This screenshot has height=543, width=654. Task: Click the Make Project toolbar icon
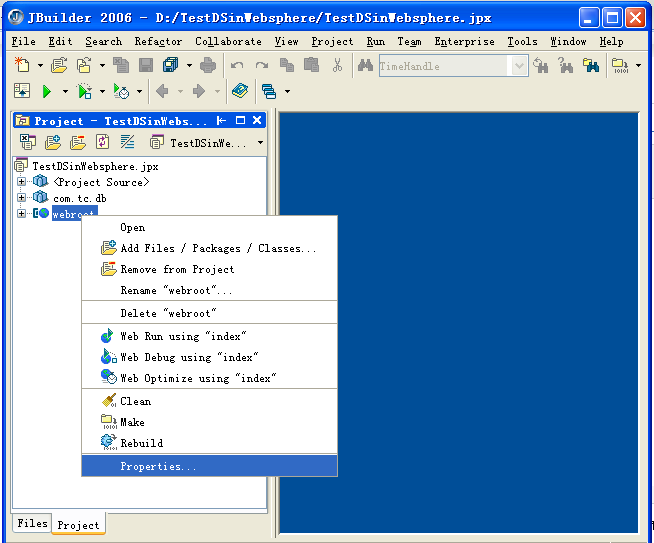620,65
